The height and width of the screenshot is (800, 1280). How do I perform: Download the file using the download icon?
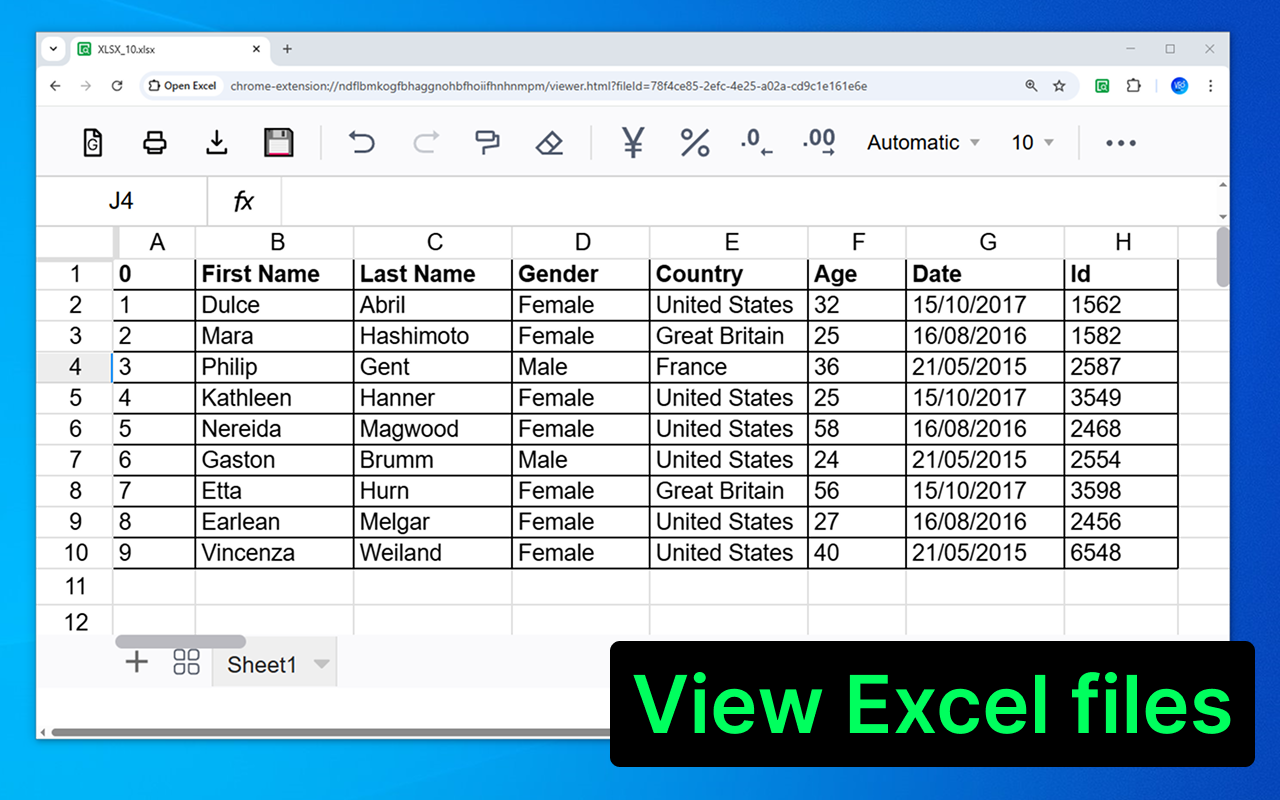pos(216,143)
